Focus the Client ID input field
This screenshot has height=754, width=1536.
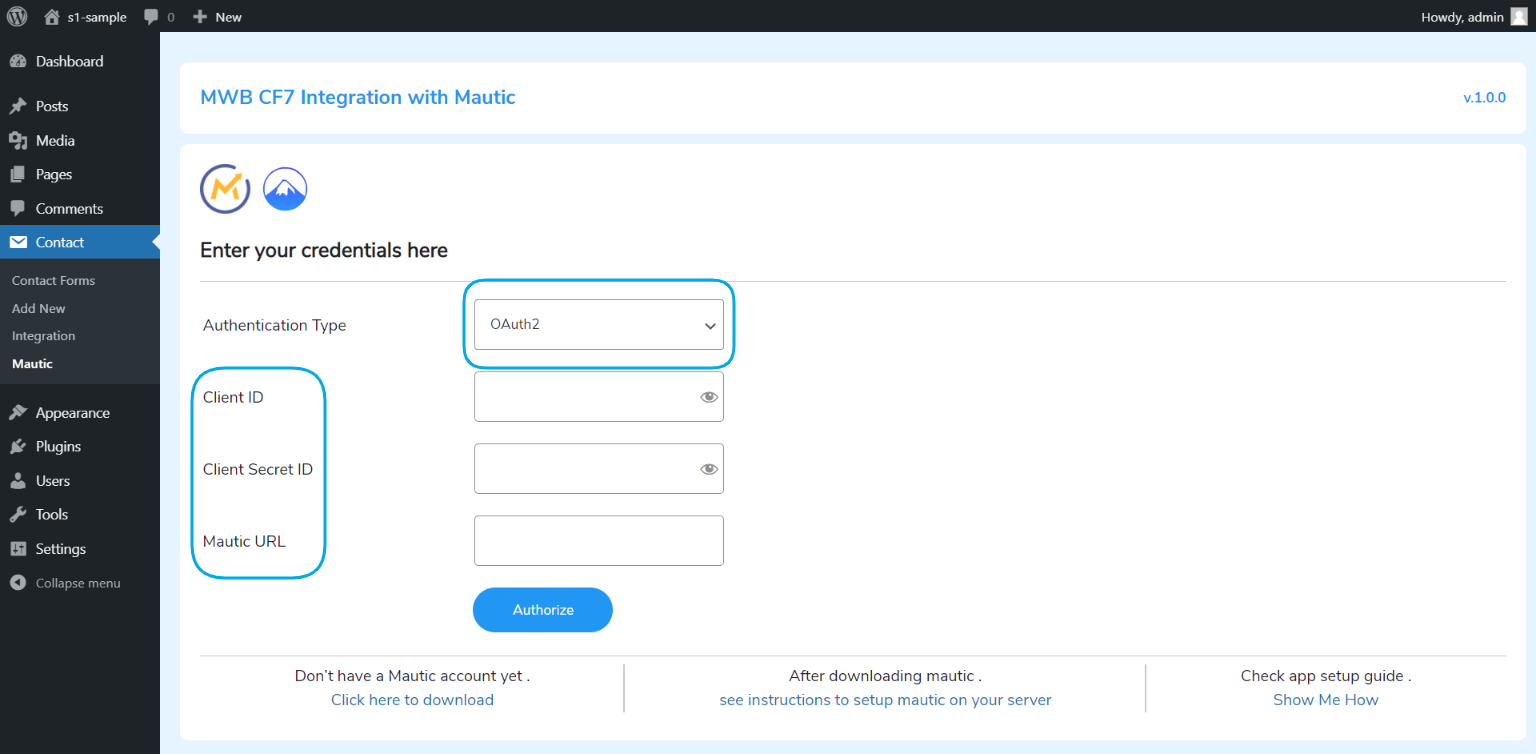[x=599, y=397]
